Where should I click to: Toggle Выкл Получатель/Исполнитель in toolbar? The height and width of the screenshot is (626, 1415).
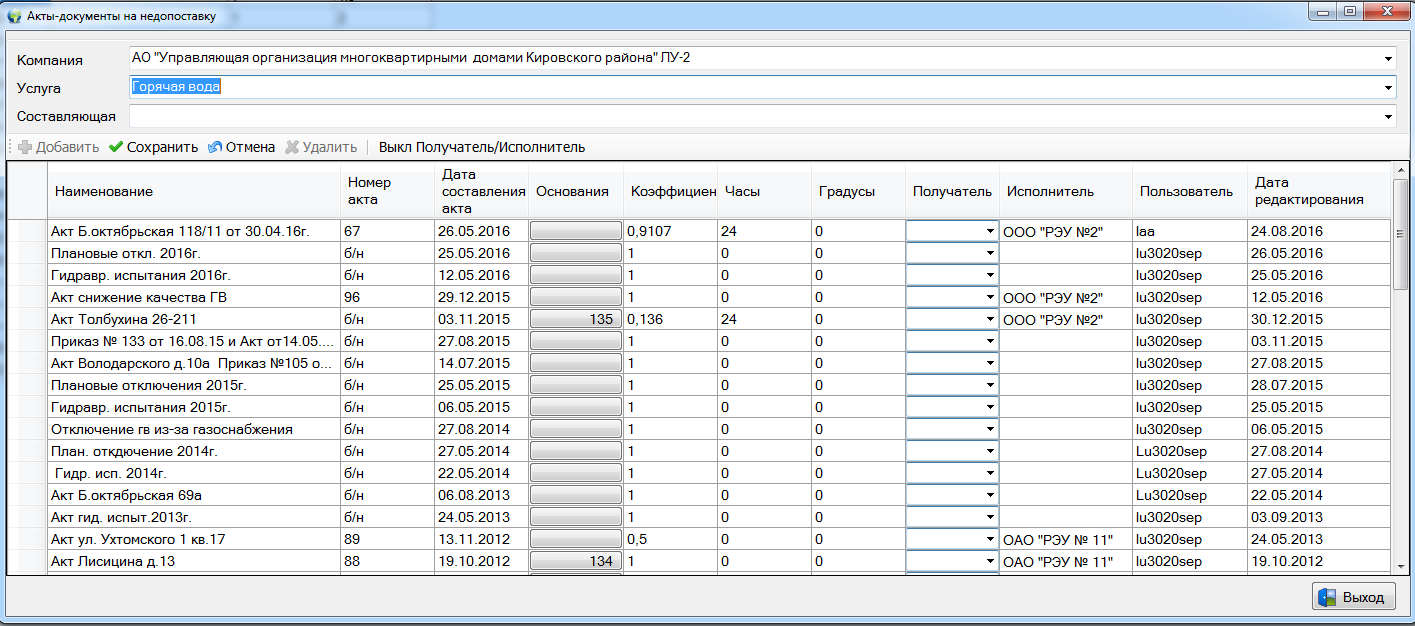pyautogui.click(x=481, y=147)
